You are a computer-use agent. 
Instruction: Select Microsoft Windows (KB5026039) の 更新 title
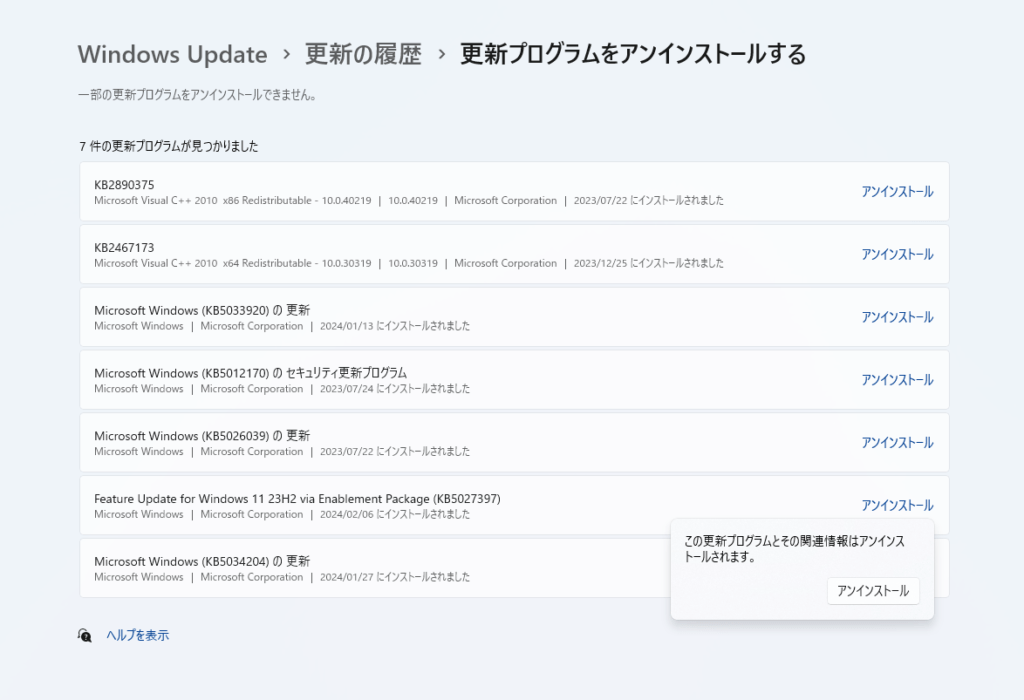pos(202,436)
